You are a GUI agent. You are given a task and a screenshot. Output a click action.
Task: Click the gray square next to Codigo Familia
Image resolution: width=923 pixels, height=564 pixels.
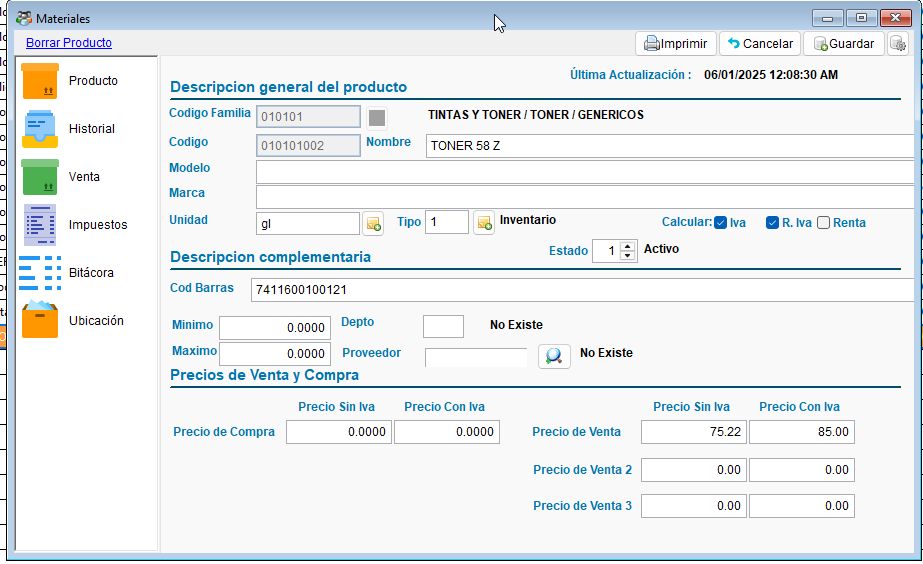377,118
